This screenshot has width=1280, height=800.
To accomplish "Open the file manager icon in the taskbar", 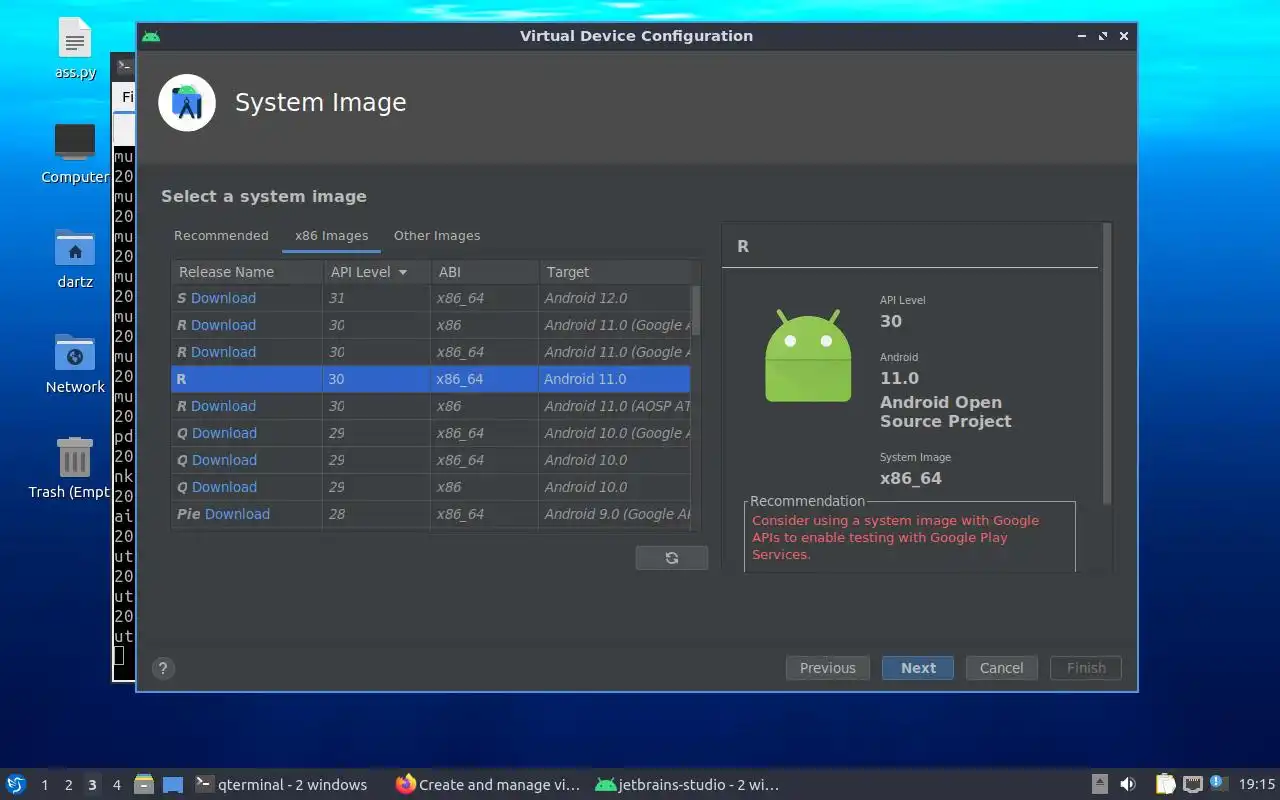I will tap(143, 784).
